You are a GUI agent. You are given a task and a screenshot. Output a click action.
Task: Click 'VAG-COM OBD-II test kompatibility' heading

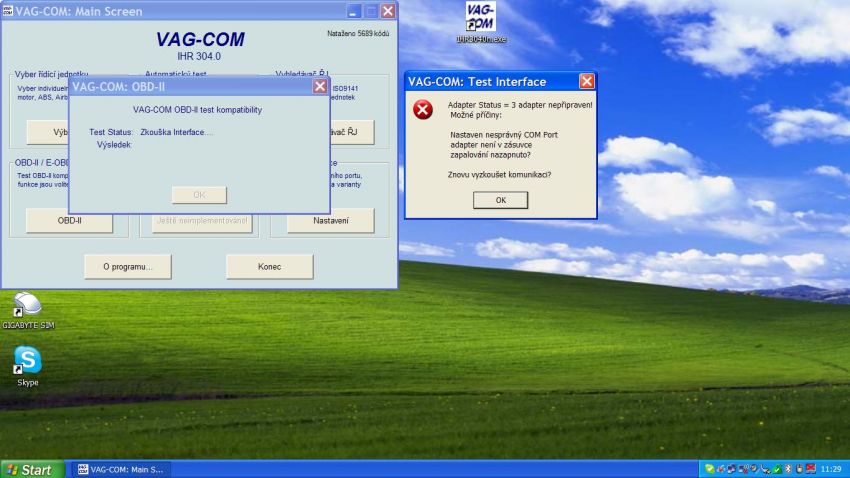(x=197, y=110)
